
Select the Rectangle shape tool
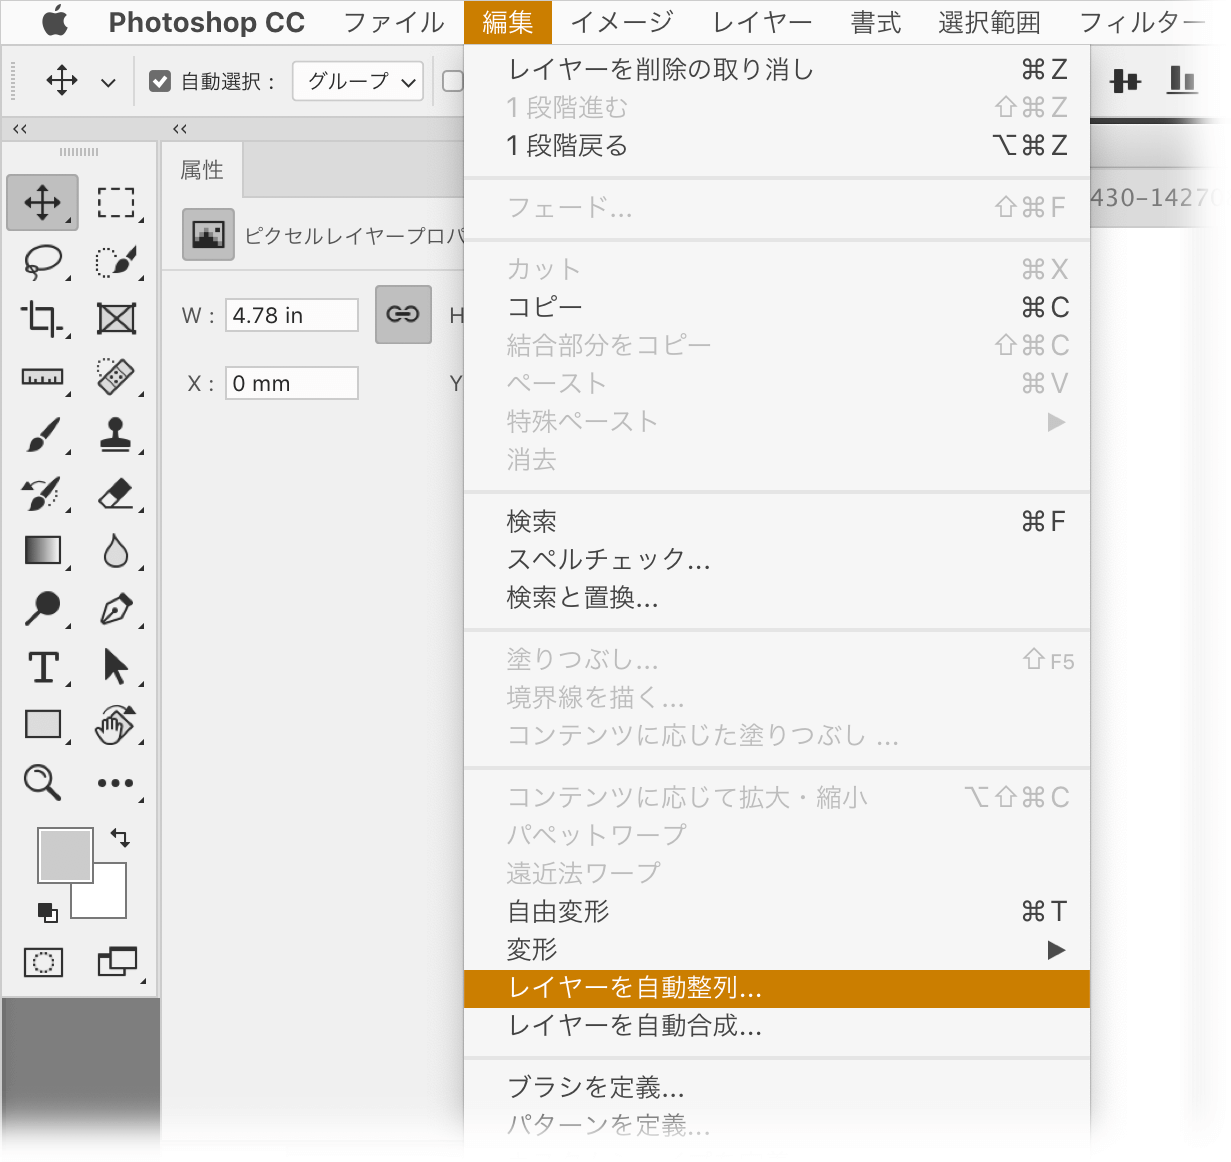coord(43,724)
